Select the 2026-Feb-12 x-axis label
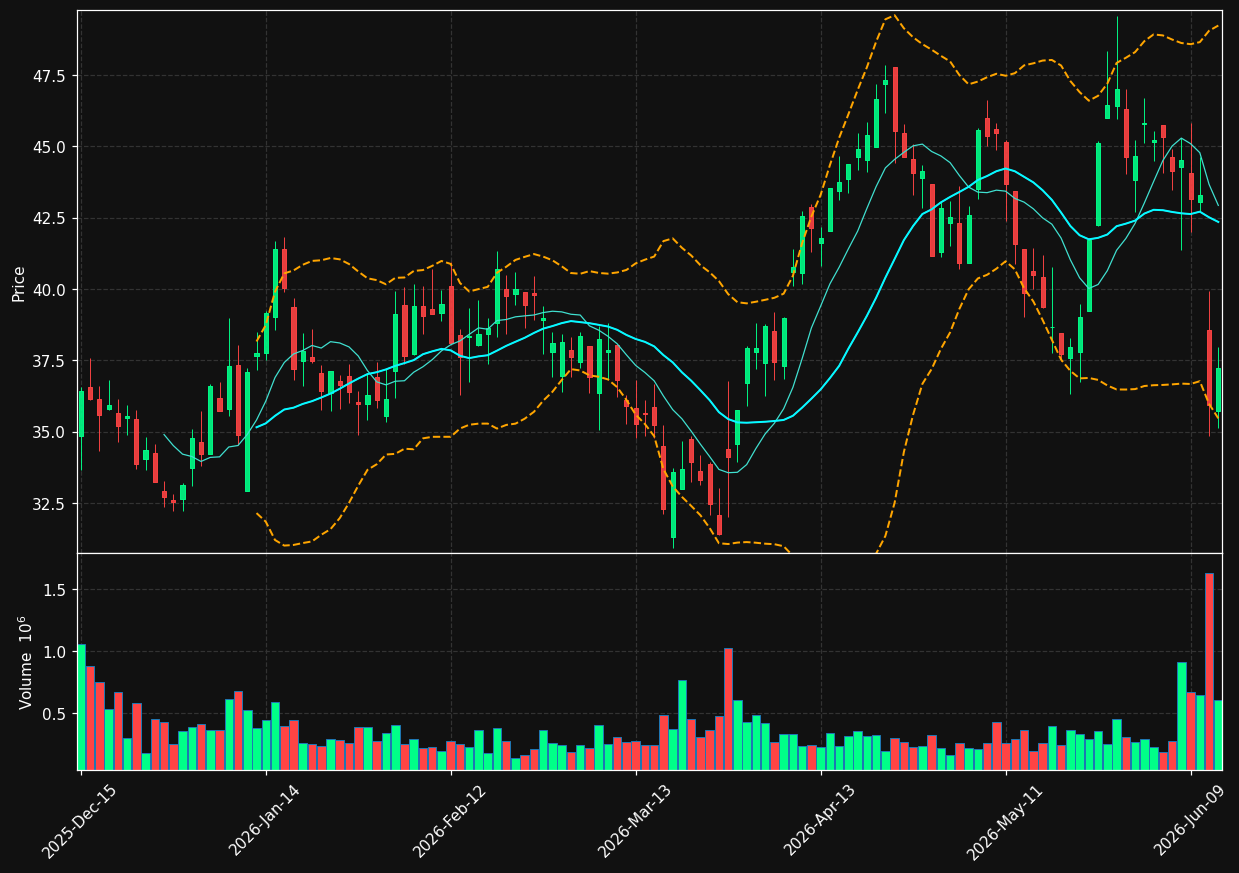The height and width of the screenshot is (873, 1239). pos(449,820)
